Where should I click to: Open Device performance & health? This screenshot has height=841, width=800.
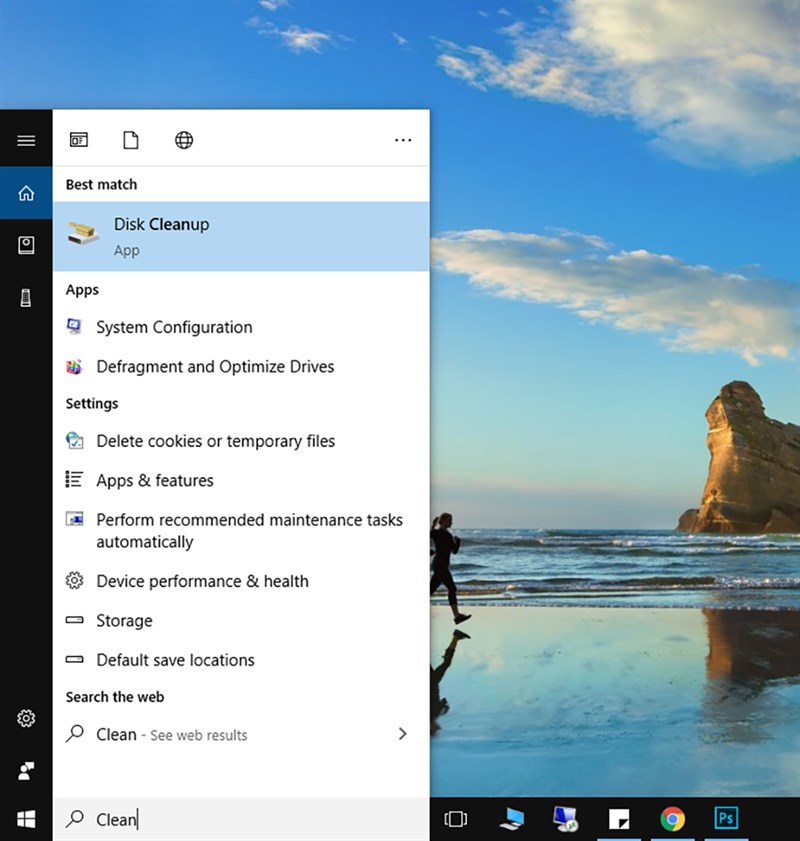(x=241, y=581)
